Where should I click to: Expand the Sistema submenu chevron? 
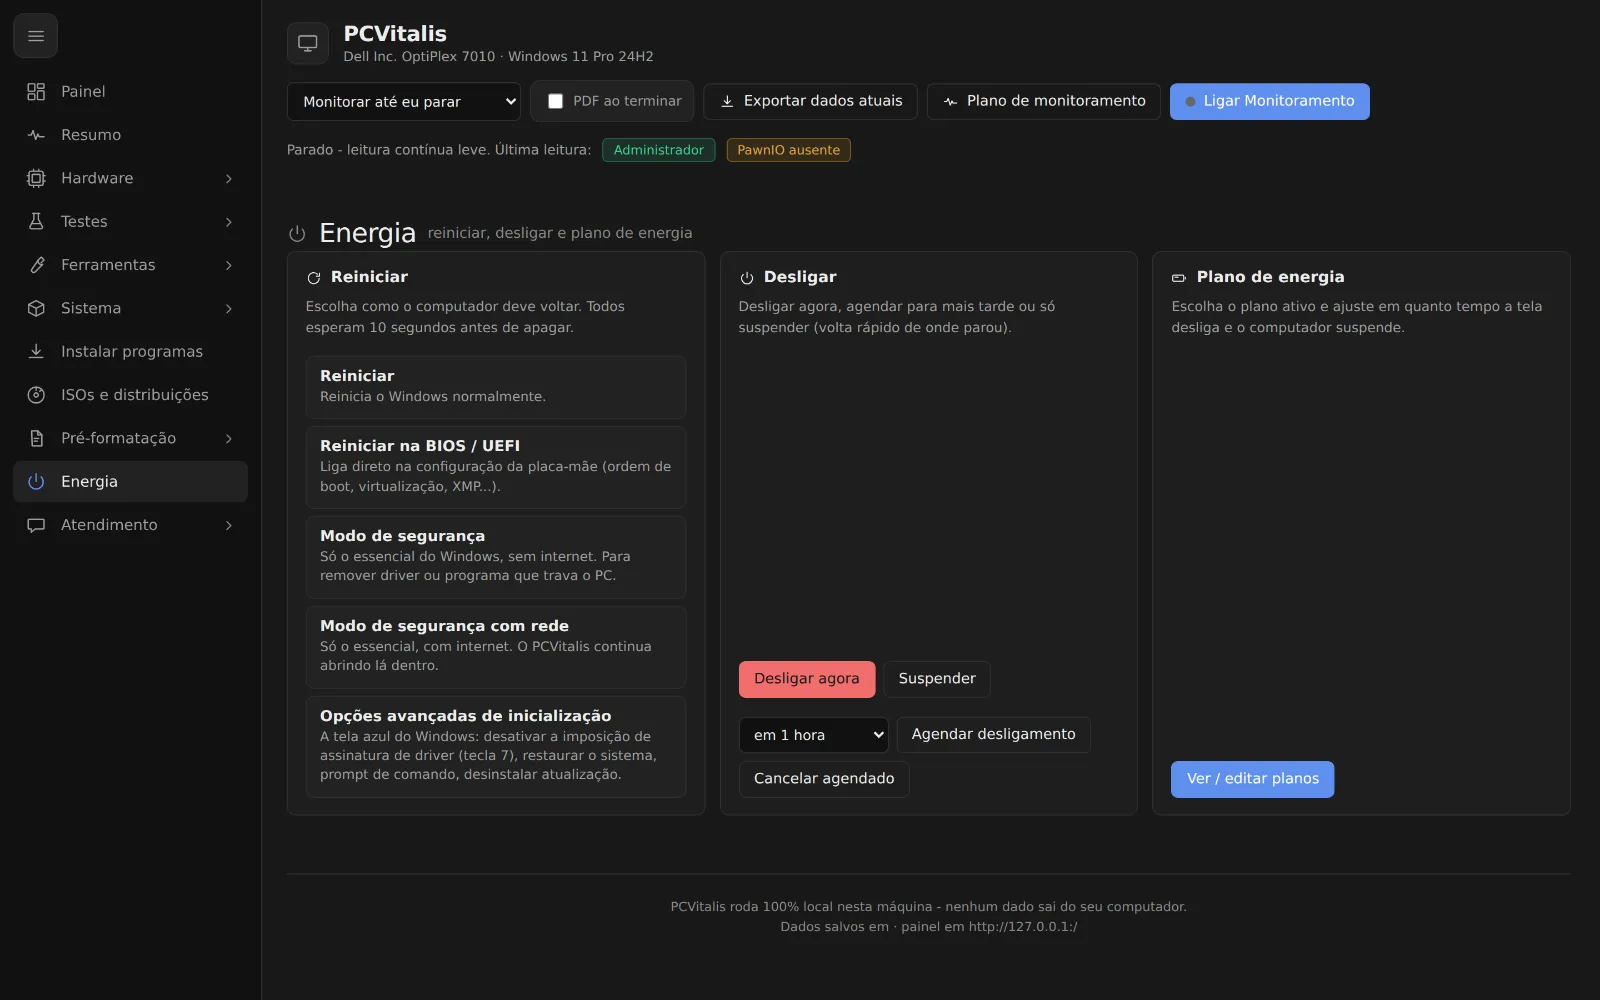coord(229,308)
